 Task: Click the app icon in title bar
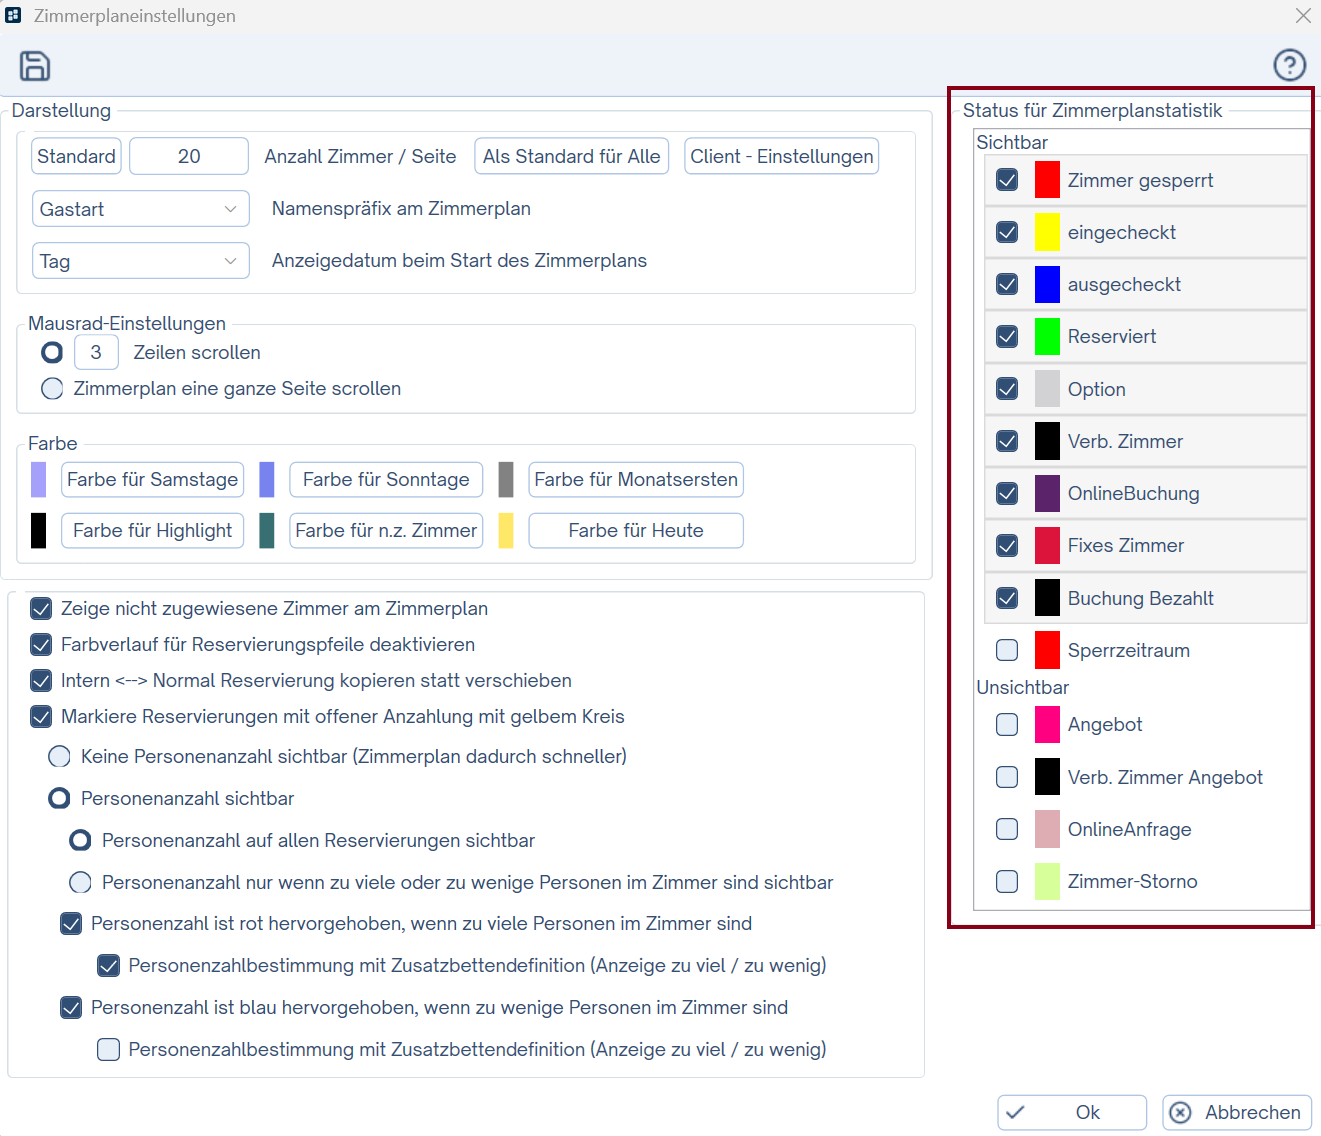tap(13, 15)
